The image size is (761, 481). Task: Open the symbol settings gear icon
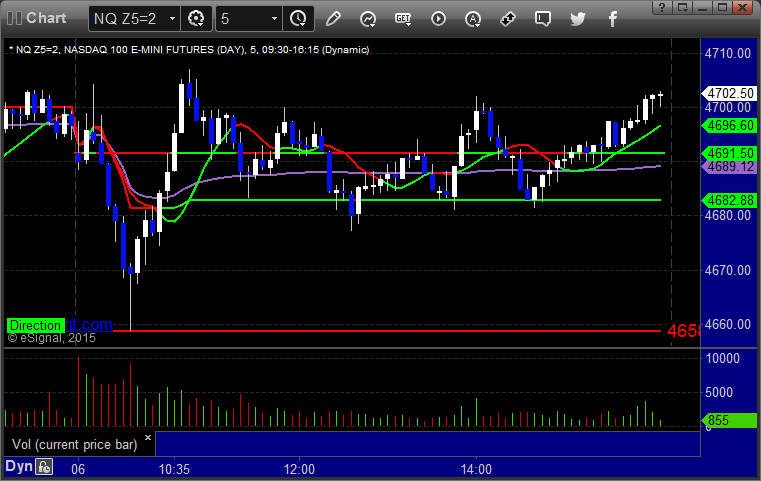tap(196, 18)
